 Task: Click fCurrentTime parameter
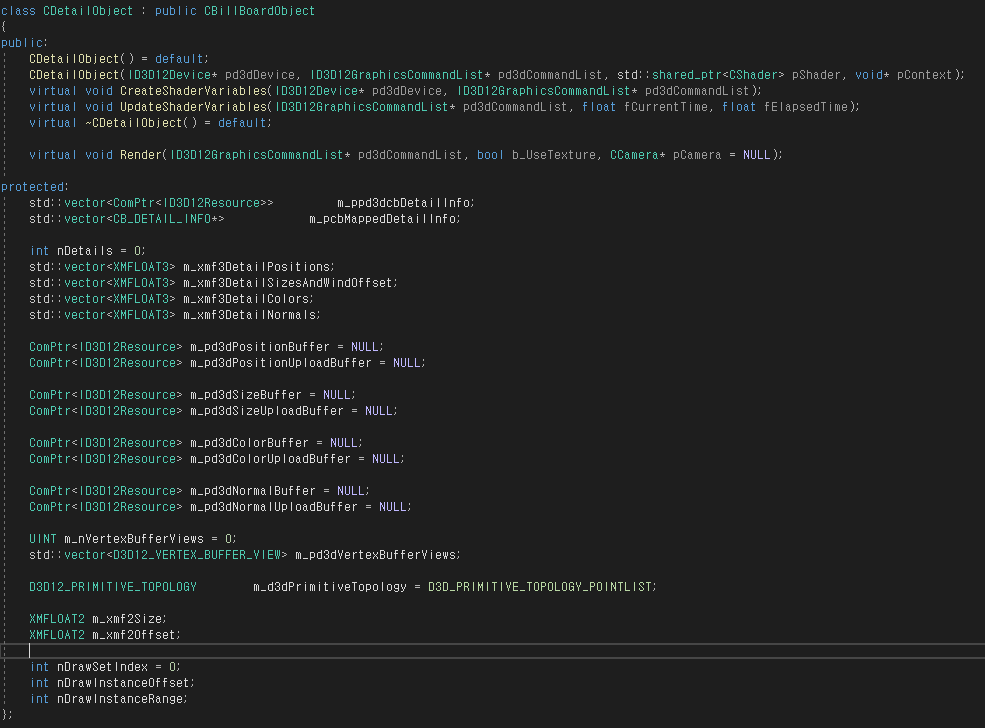666,107
